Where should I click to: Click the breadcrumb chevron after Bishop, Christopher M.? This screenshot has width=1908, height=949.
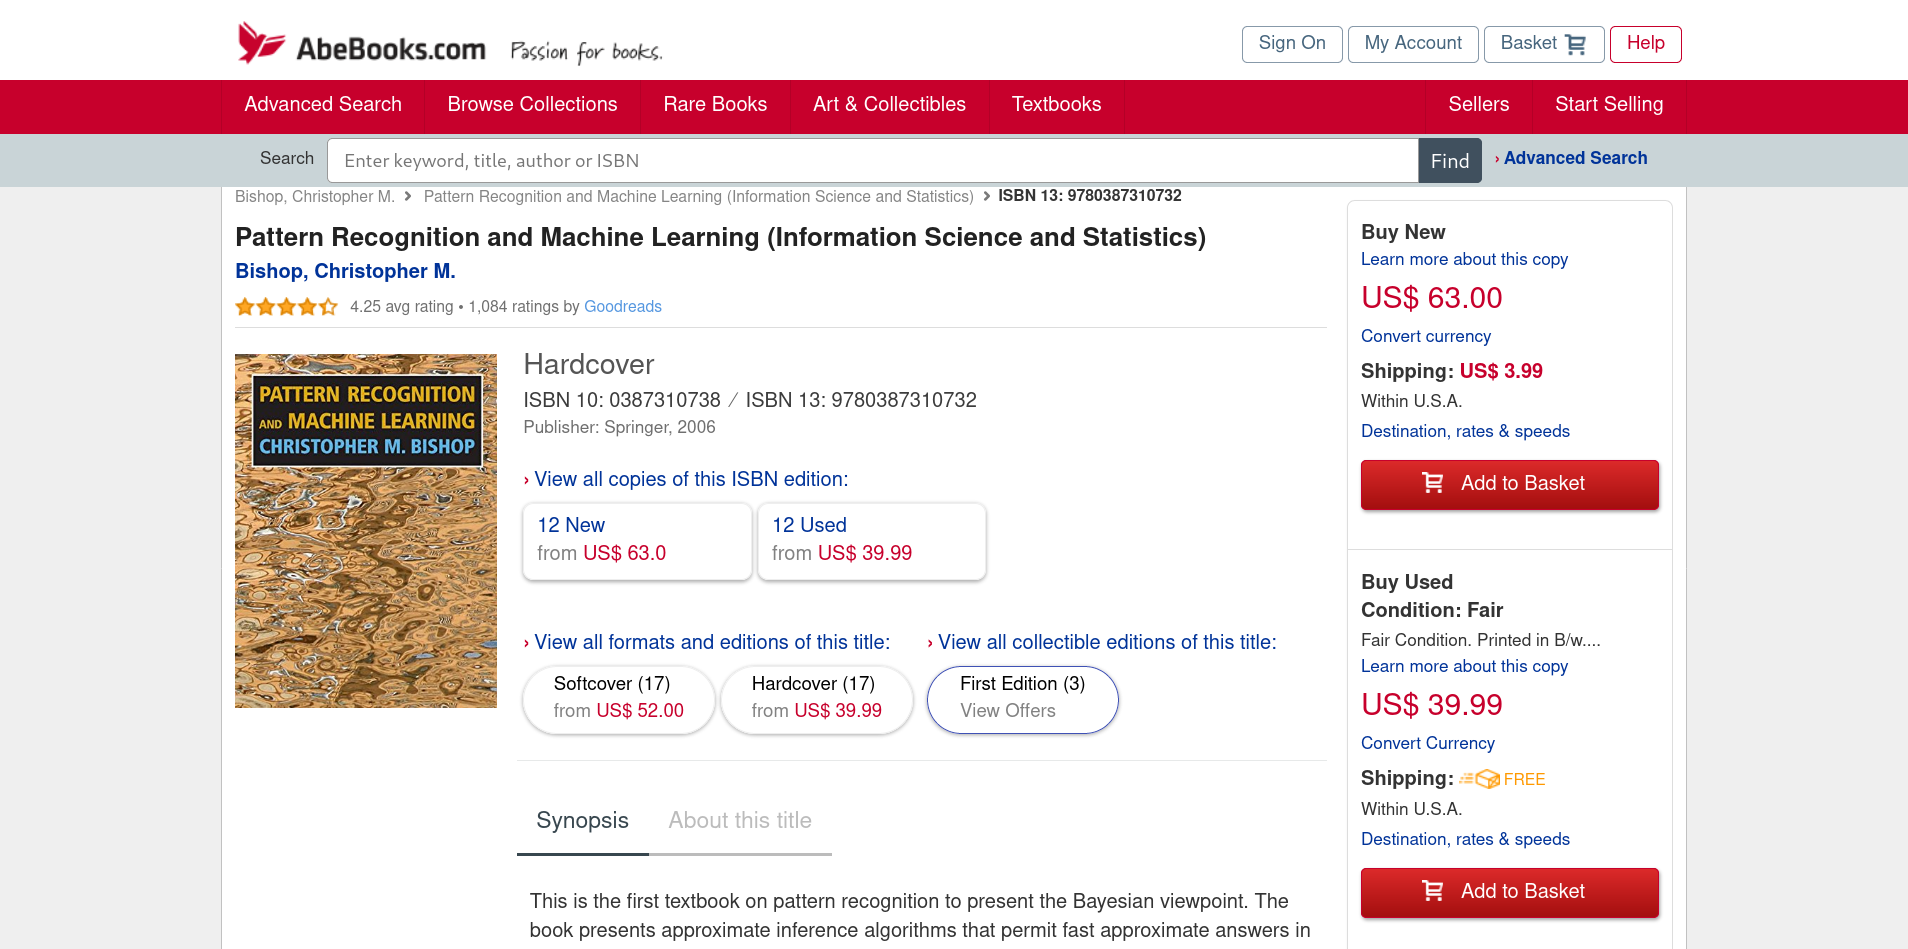point(408,196)
